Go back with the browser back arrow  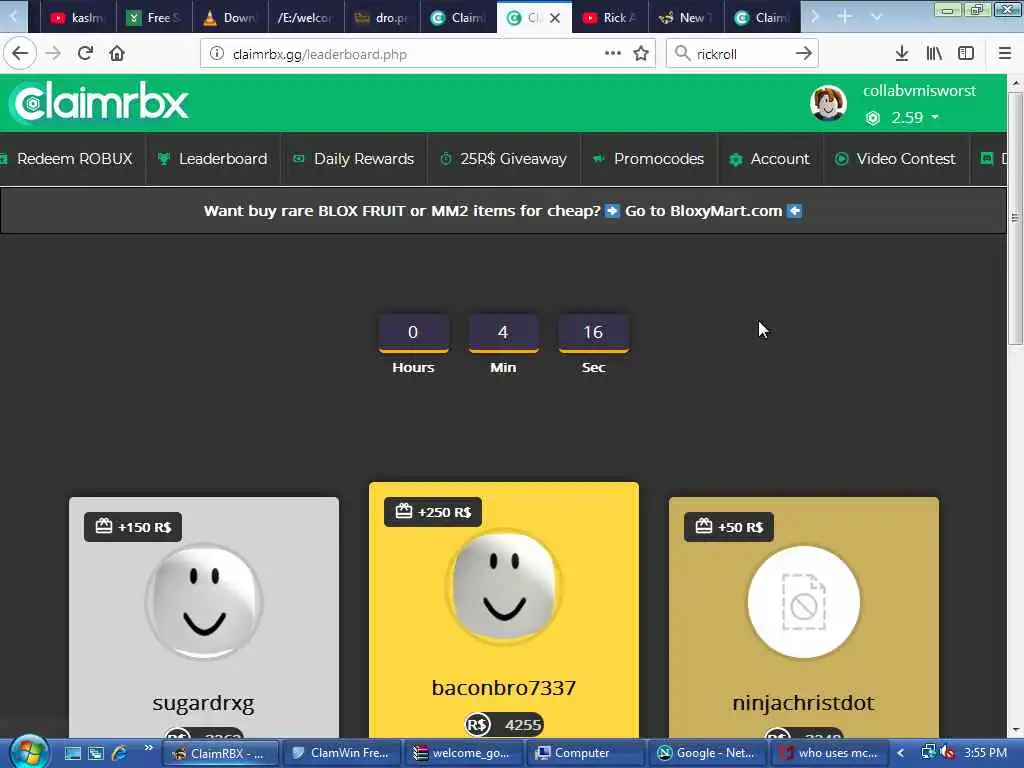pyautogui.click(x=20, y=53)
